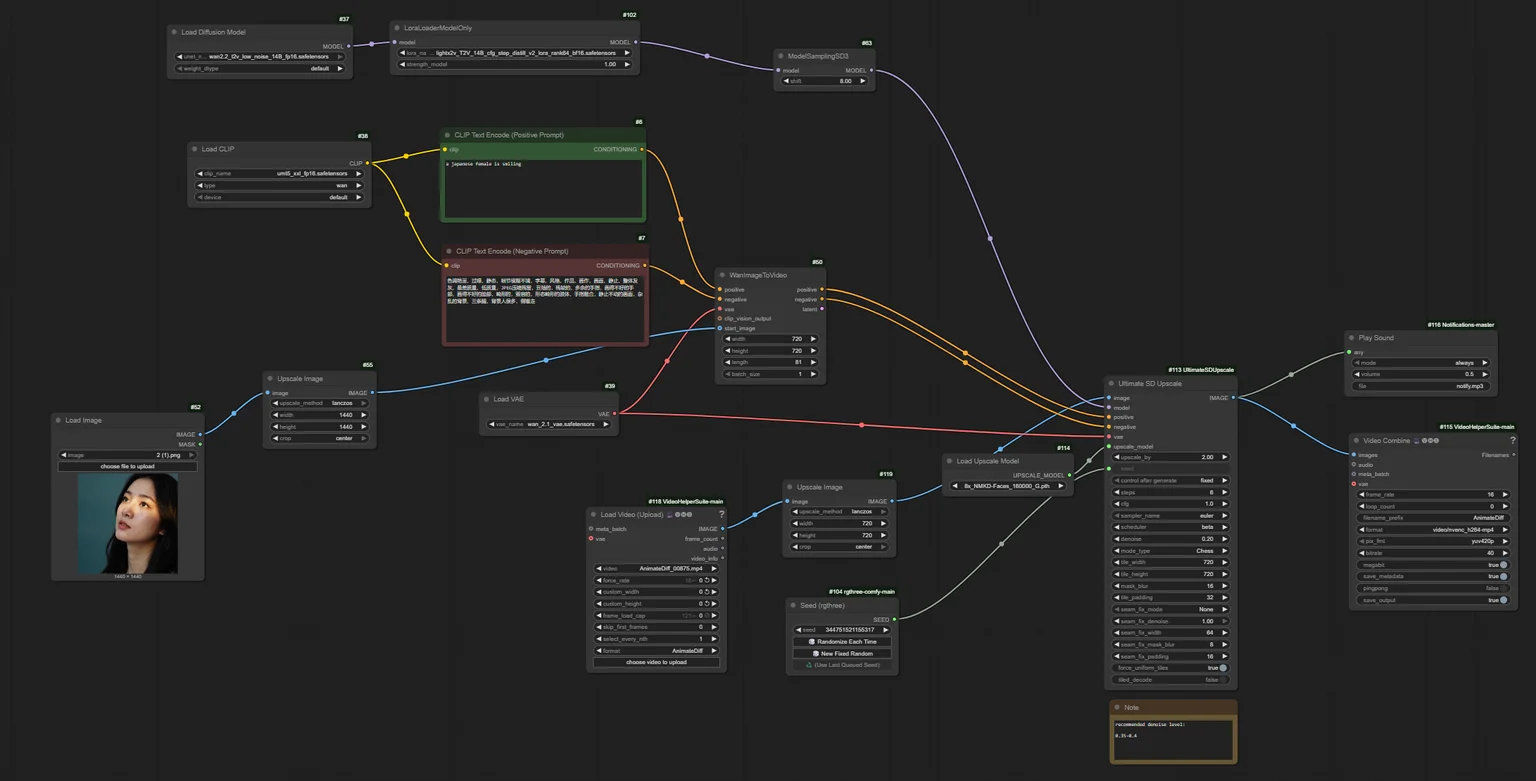The image size is (1536, 781).
Task: Open the format dropdown showing video/nvenc_h264-mp4
Action: coord(1433,530)
